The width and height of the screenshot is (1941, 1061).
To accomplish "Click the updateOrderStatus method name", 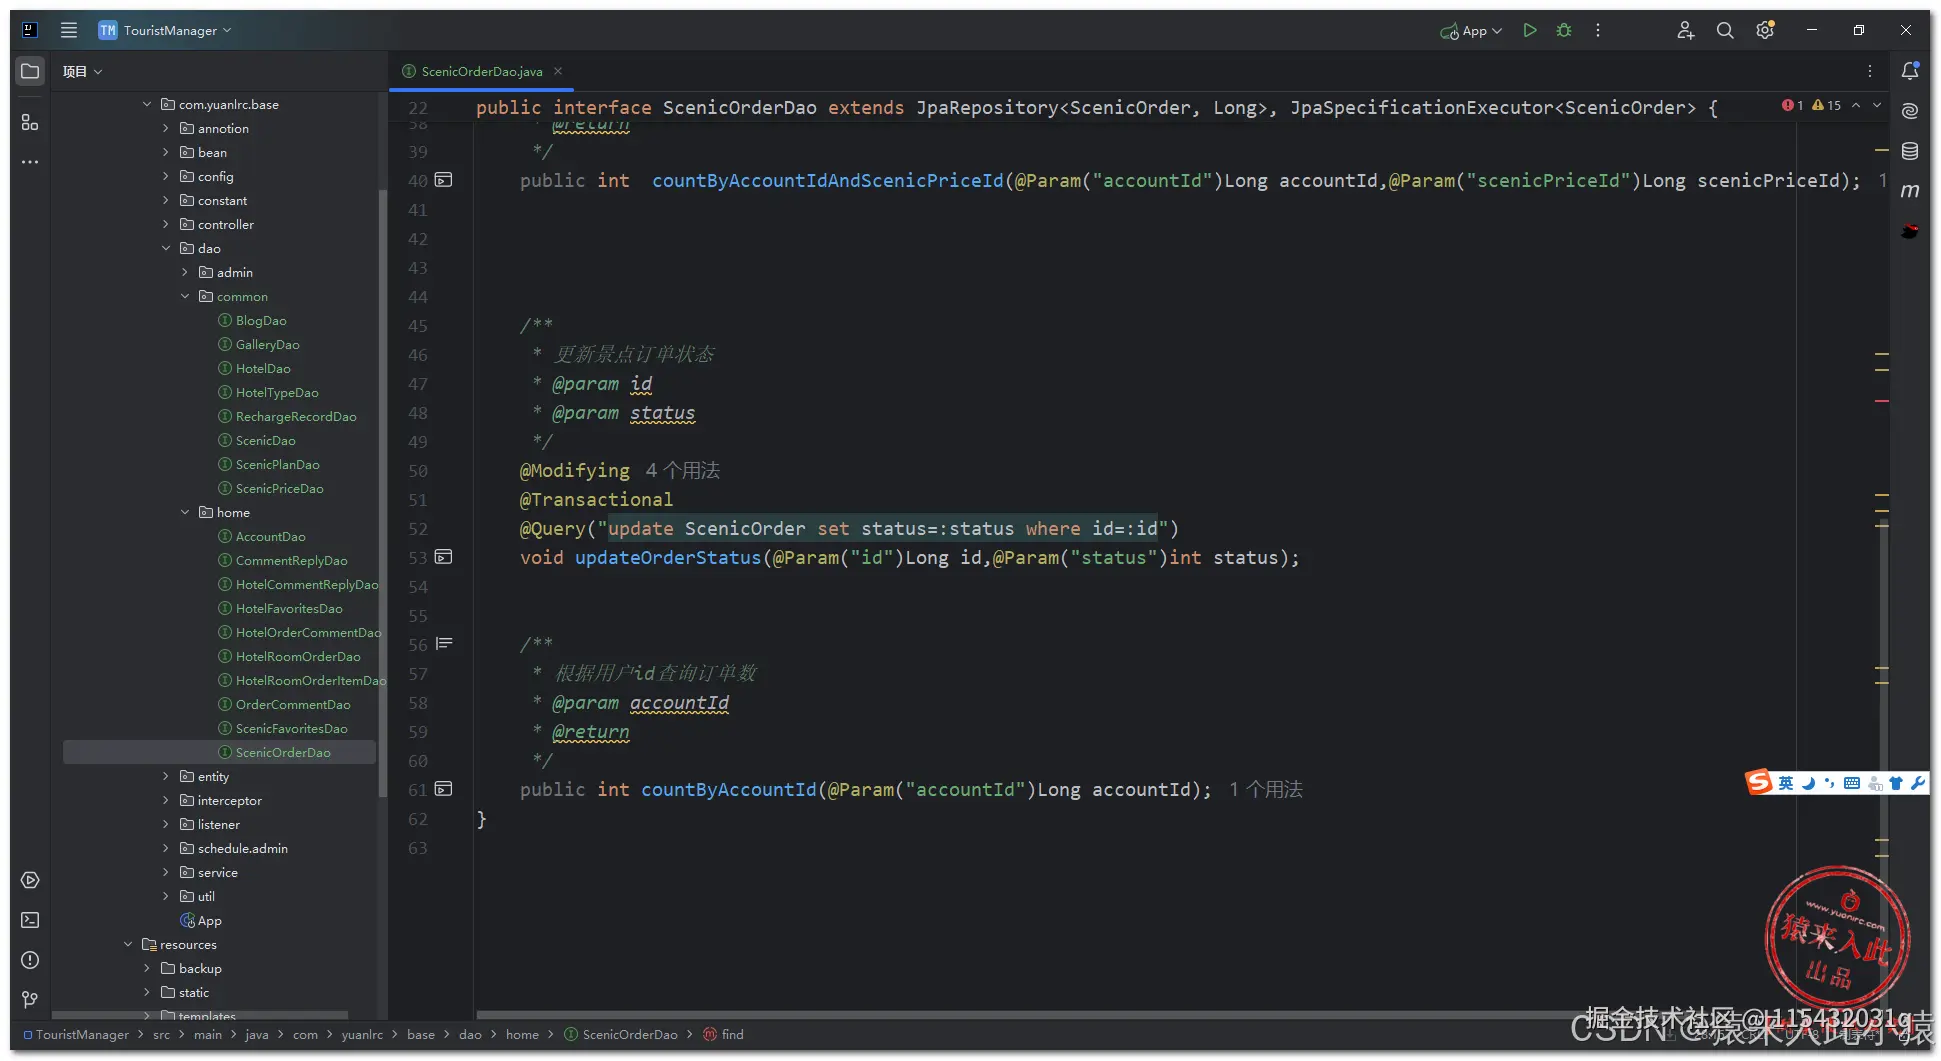I will [x=668, y=557].
